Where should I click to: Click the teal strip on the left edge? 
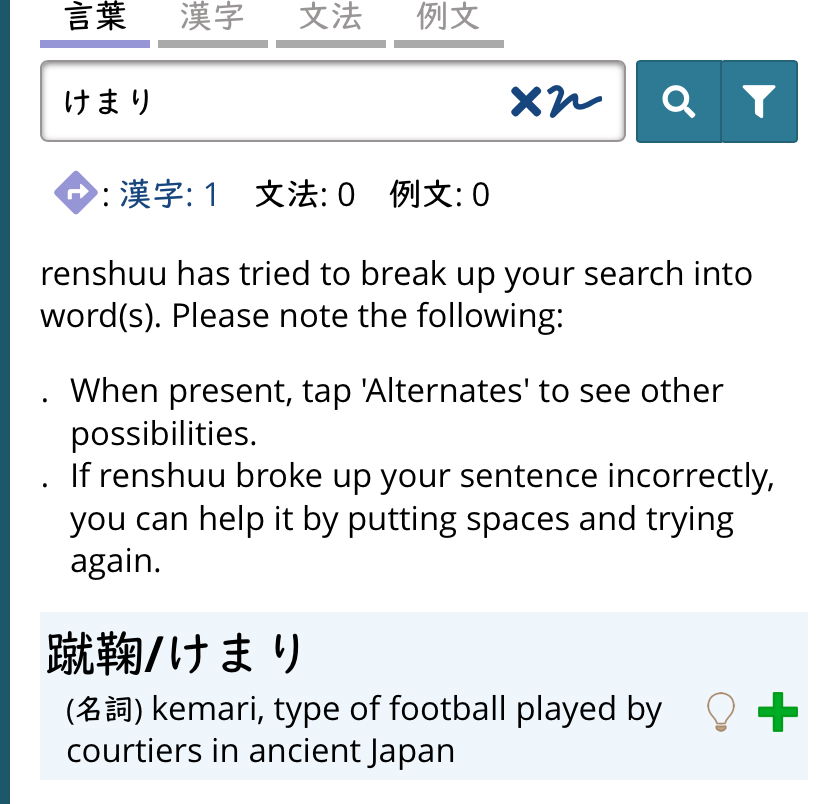[5, 400]
